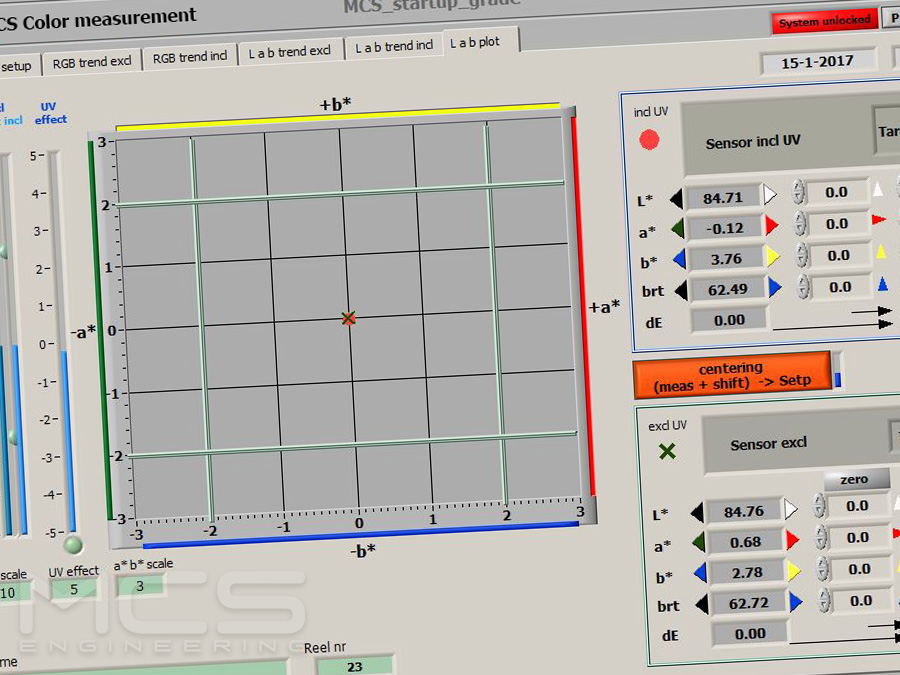Click the red incl UV indicator light
Viewport: 900px width, 675px height.
point(650,140)
